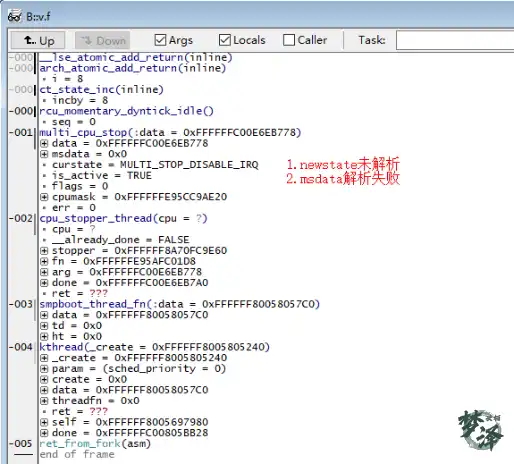Click the grayed Down frame button
514x464 pixels.
point(102,40)
